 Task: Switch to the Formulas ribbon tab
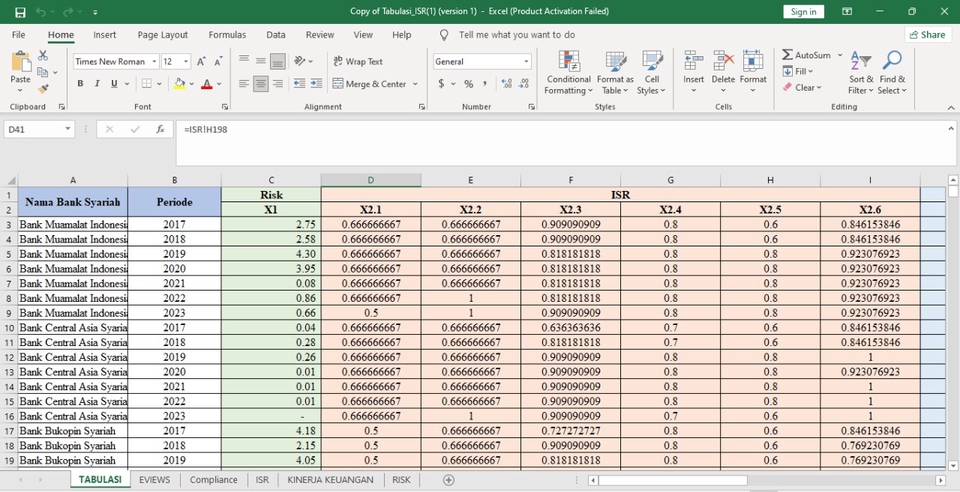tap(227, 35)
